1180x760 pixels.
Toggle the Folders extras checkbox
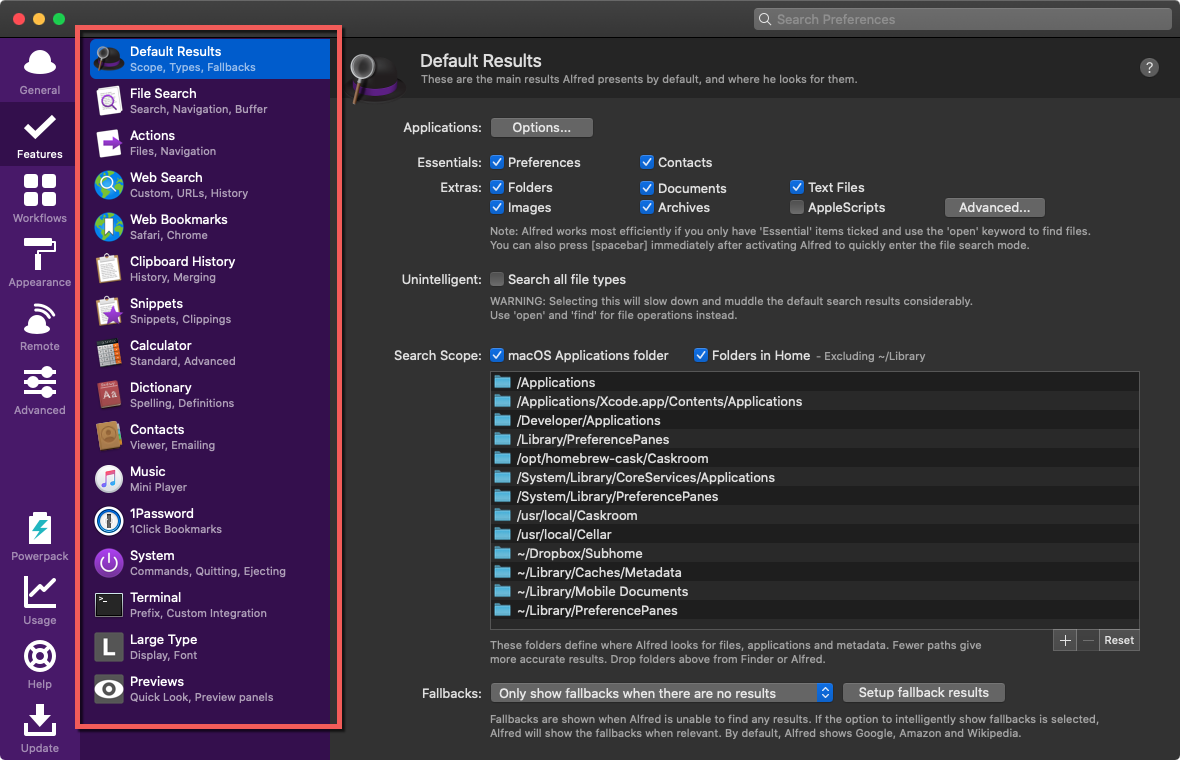click(497, 187)
